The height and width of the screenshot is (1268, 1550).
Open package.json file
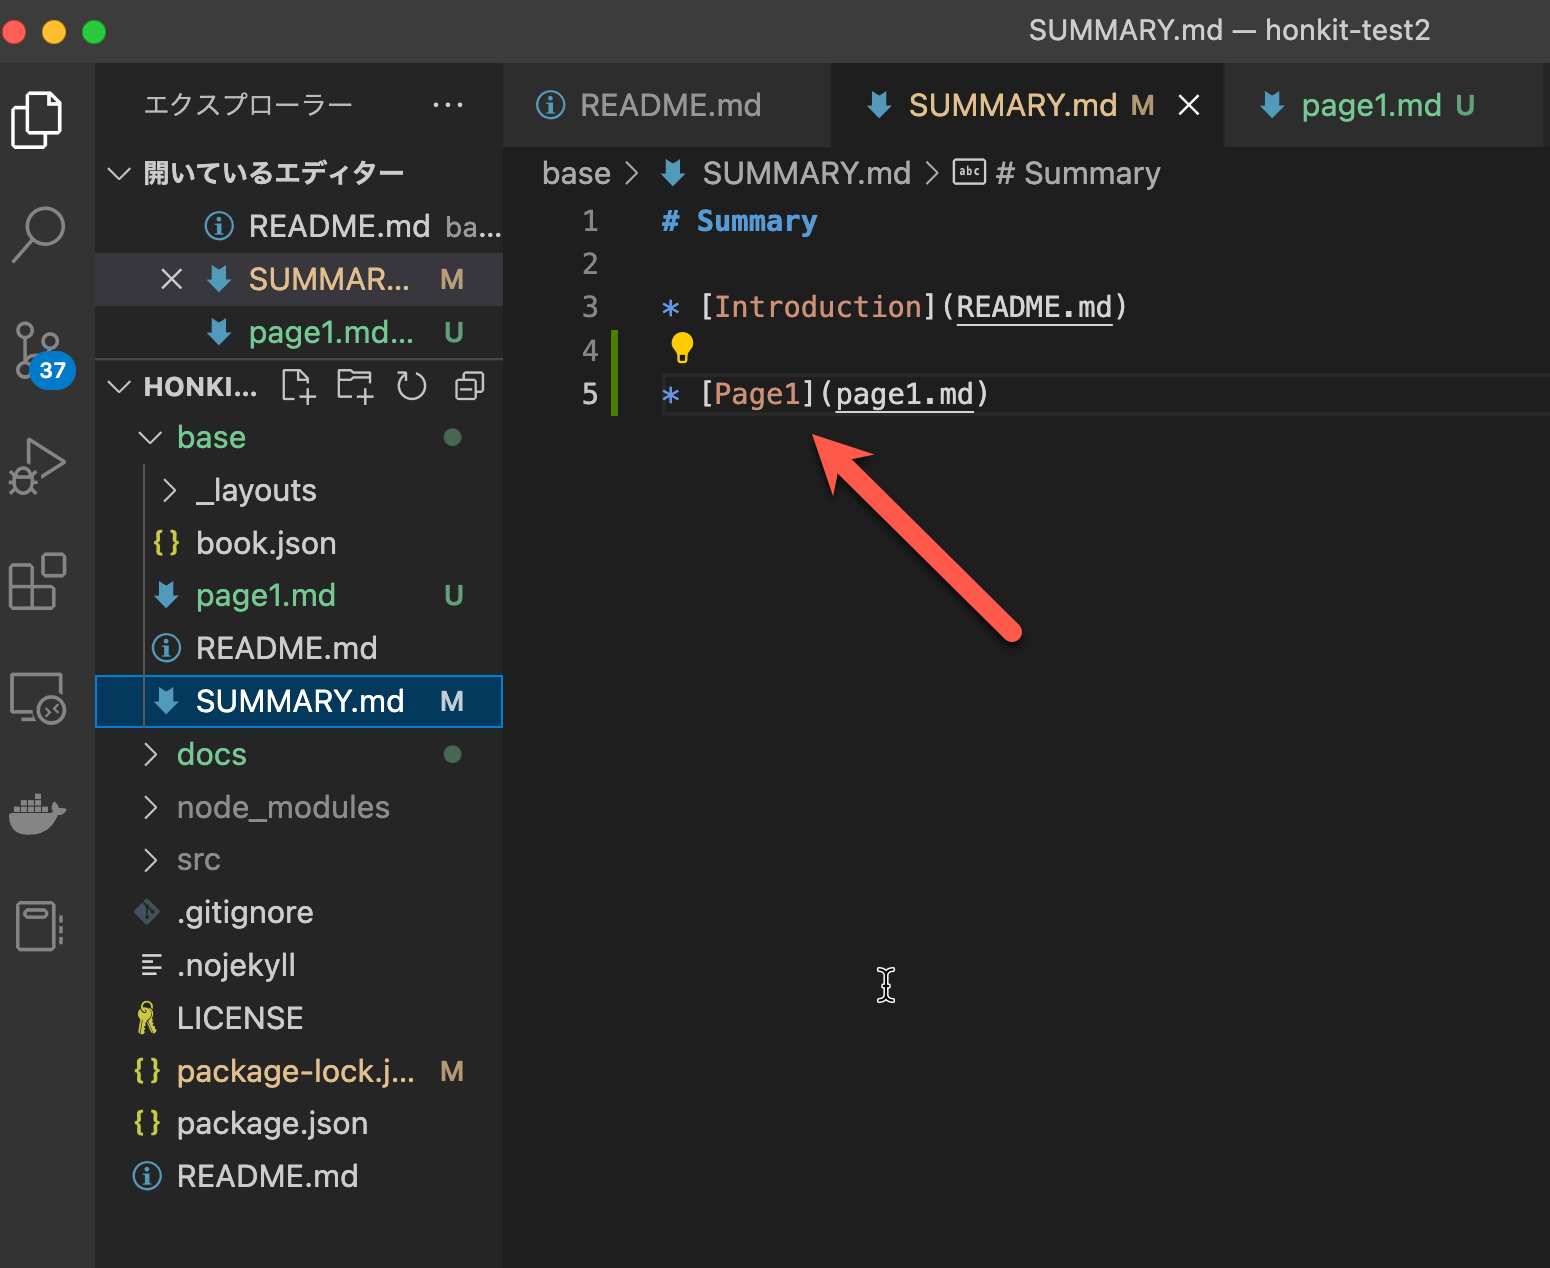coord(299,1123)
